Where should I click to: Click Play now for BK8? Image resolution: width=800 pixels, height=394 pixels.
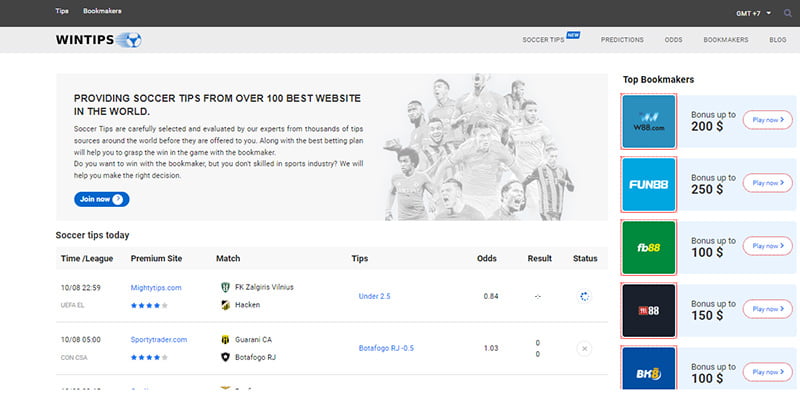(768, 372)
